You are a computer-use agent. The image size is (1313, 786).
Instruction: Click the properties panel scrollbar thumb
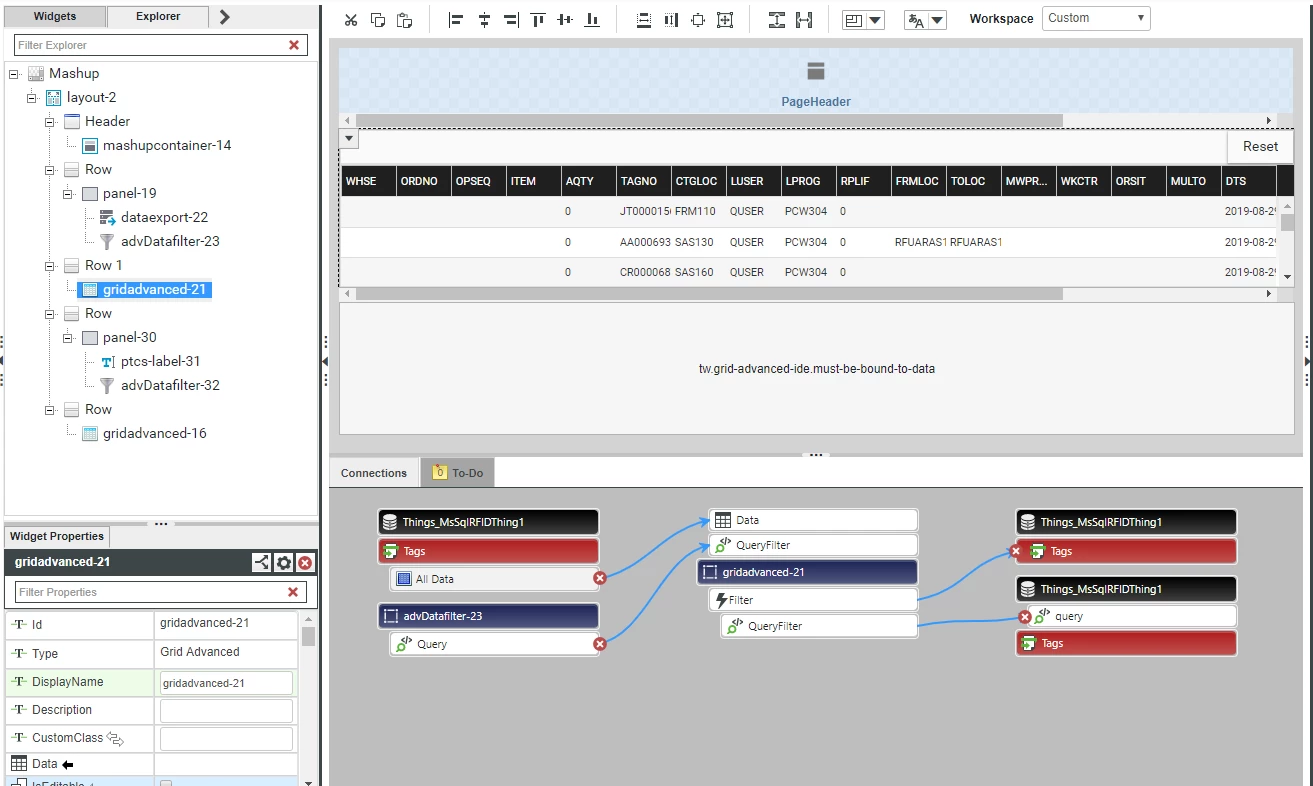[x=308, y=637]
